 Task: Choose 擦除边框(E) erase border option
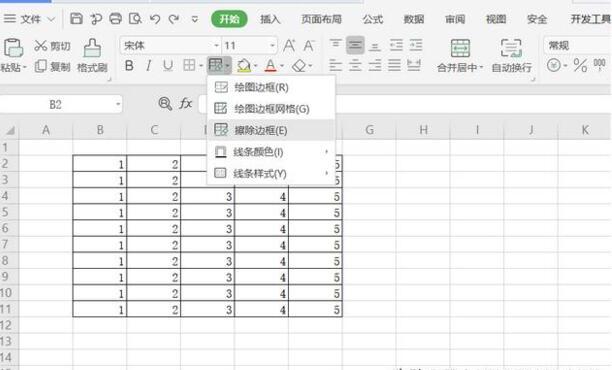(271, 130)
